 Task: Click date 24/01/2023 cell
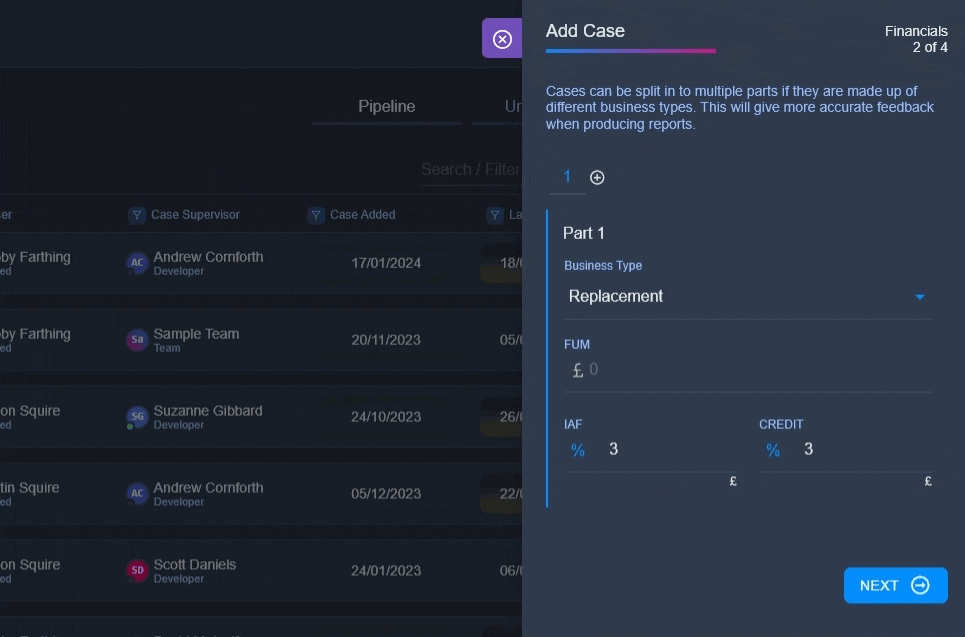click(x=386, y=571)
